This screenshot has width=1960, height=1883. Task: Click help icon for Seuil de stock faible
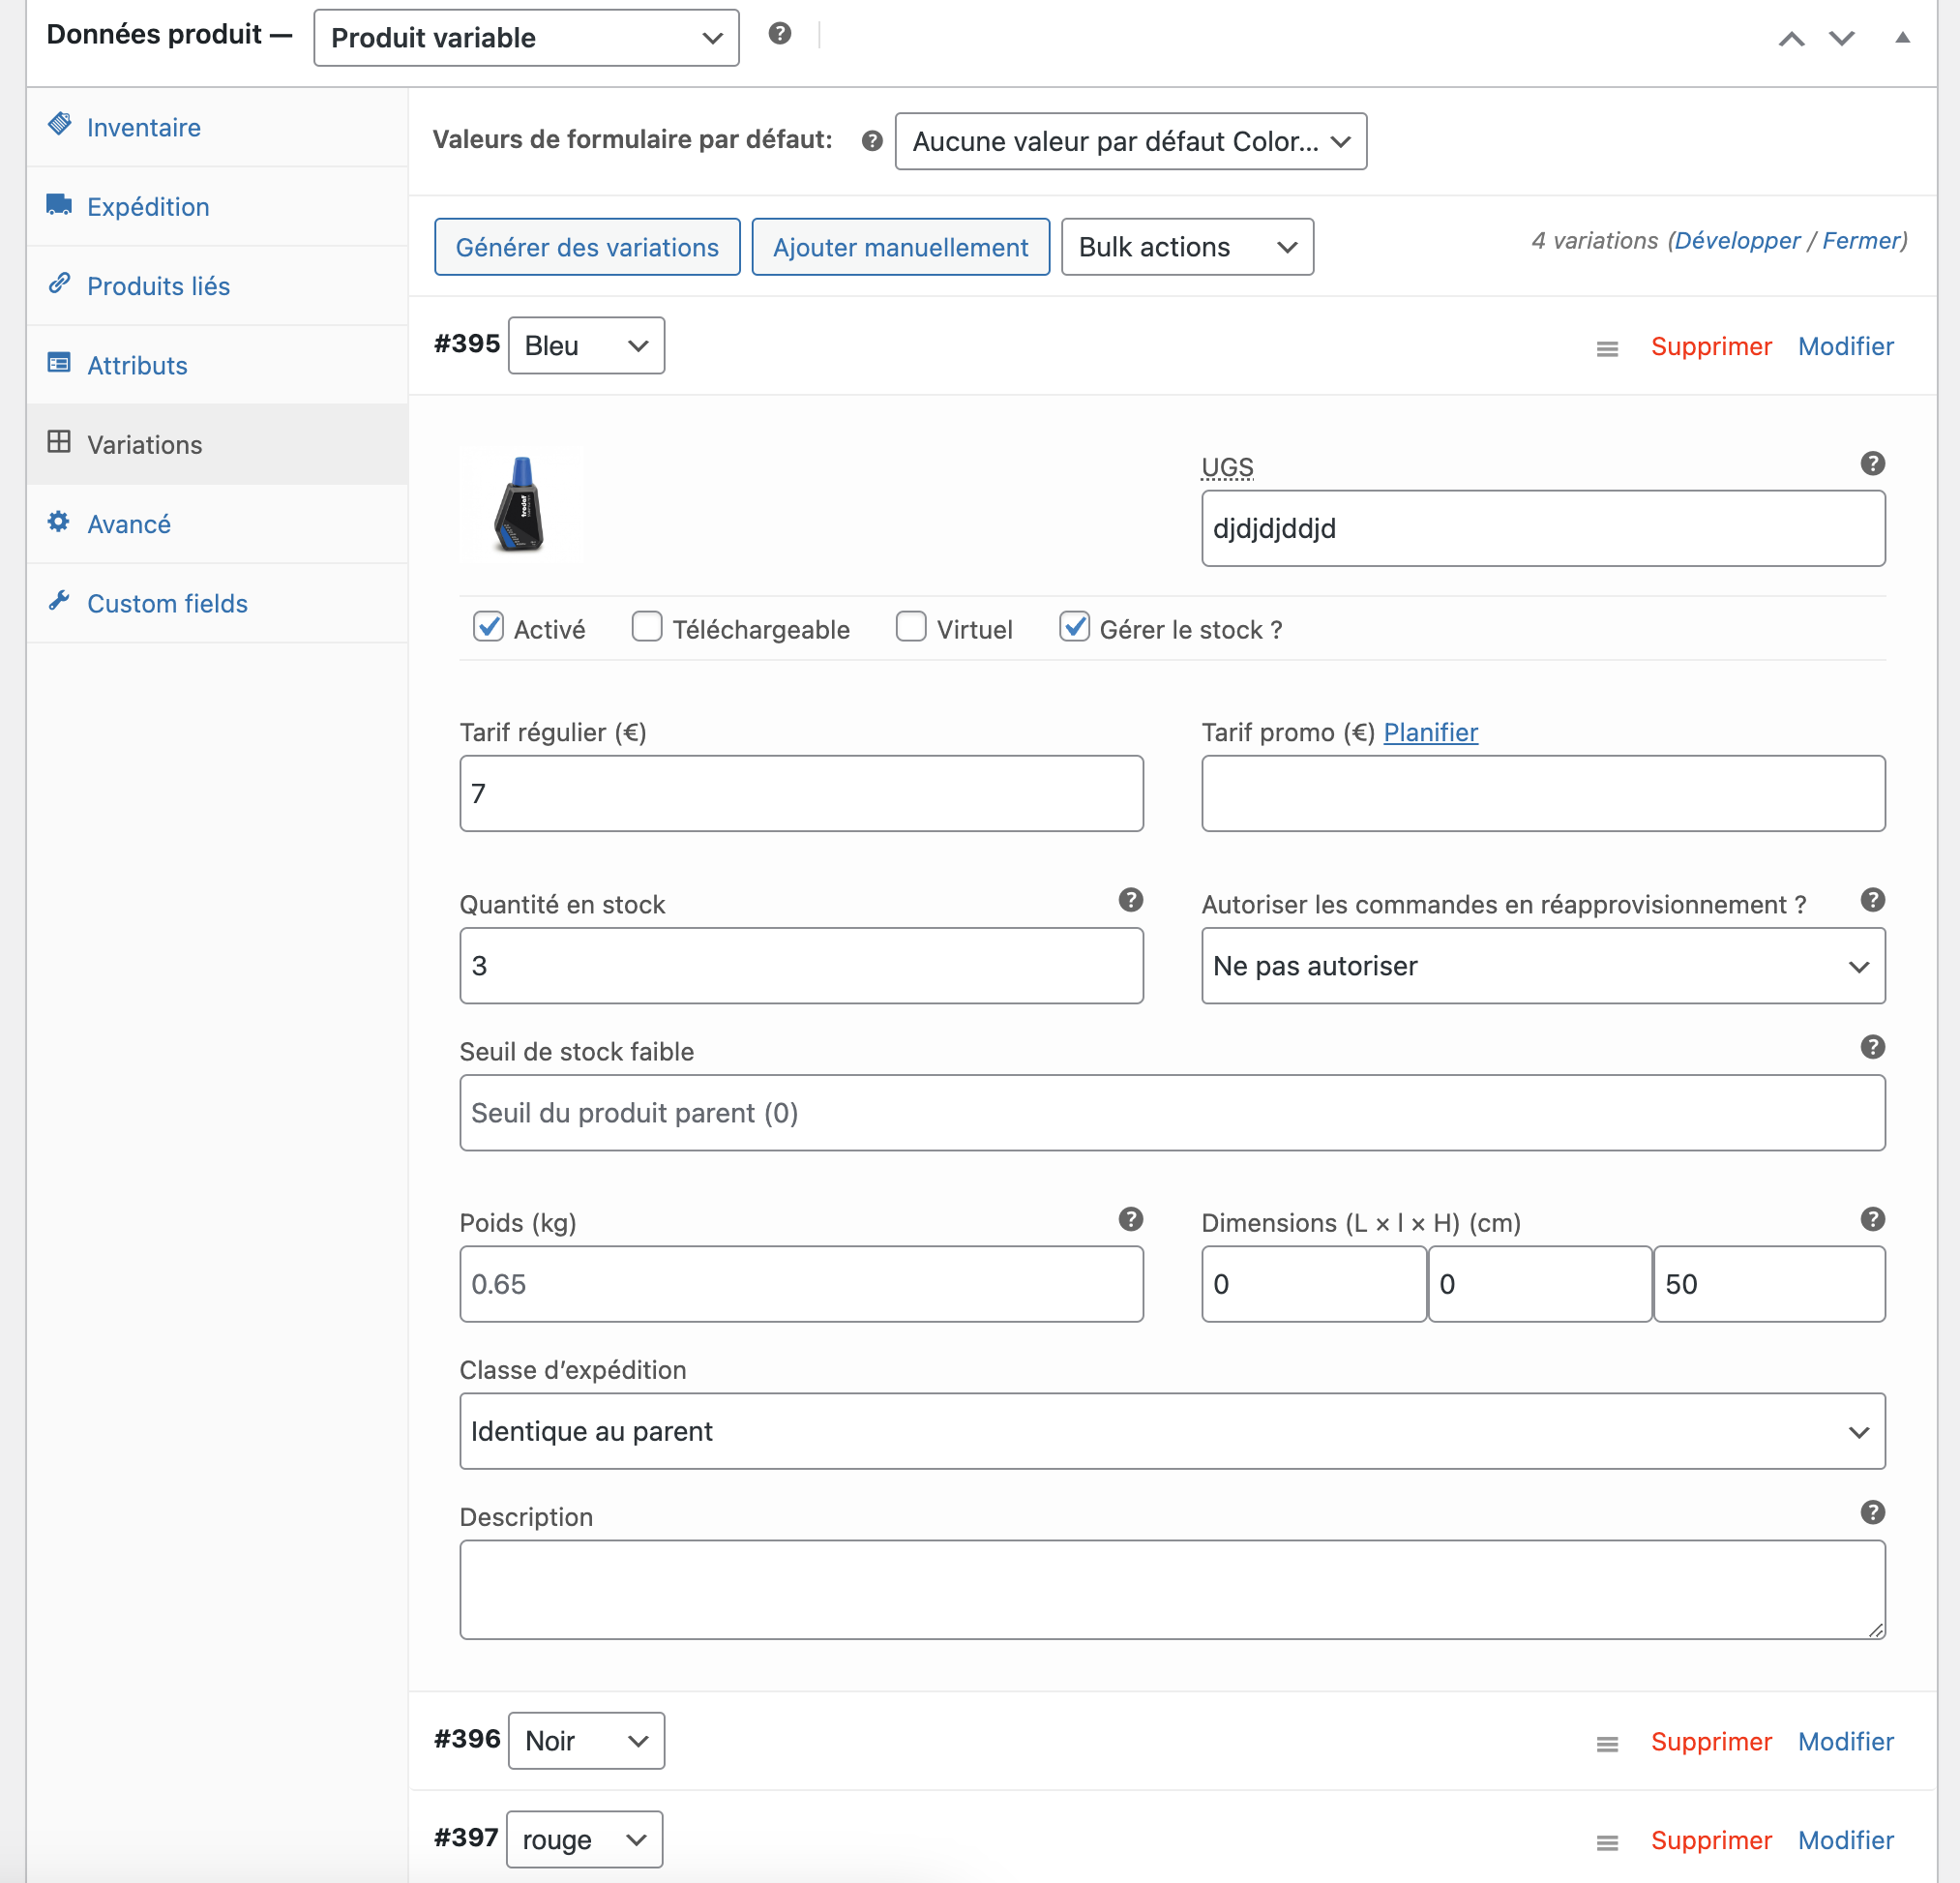[x=1872, y=1047]
